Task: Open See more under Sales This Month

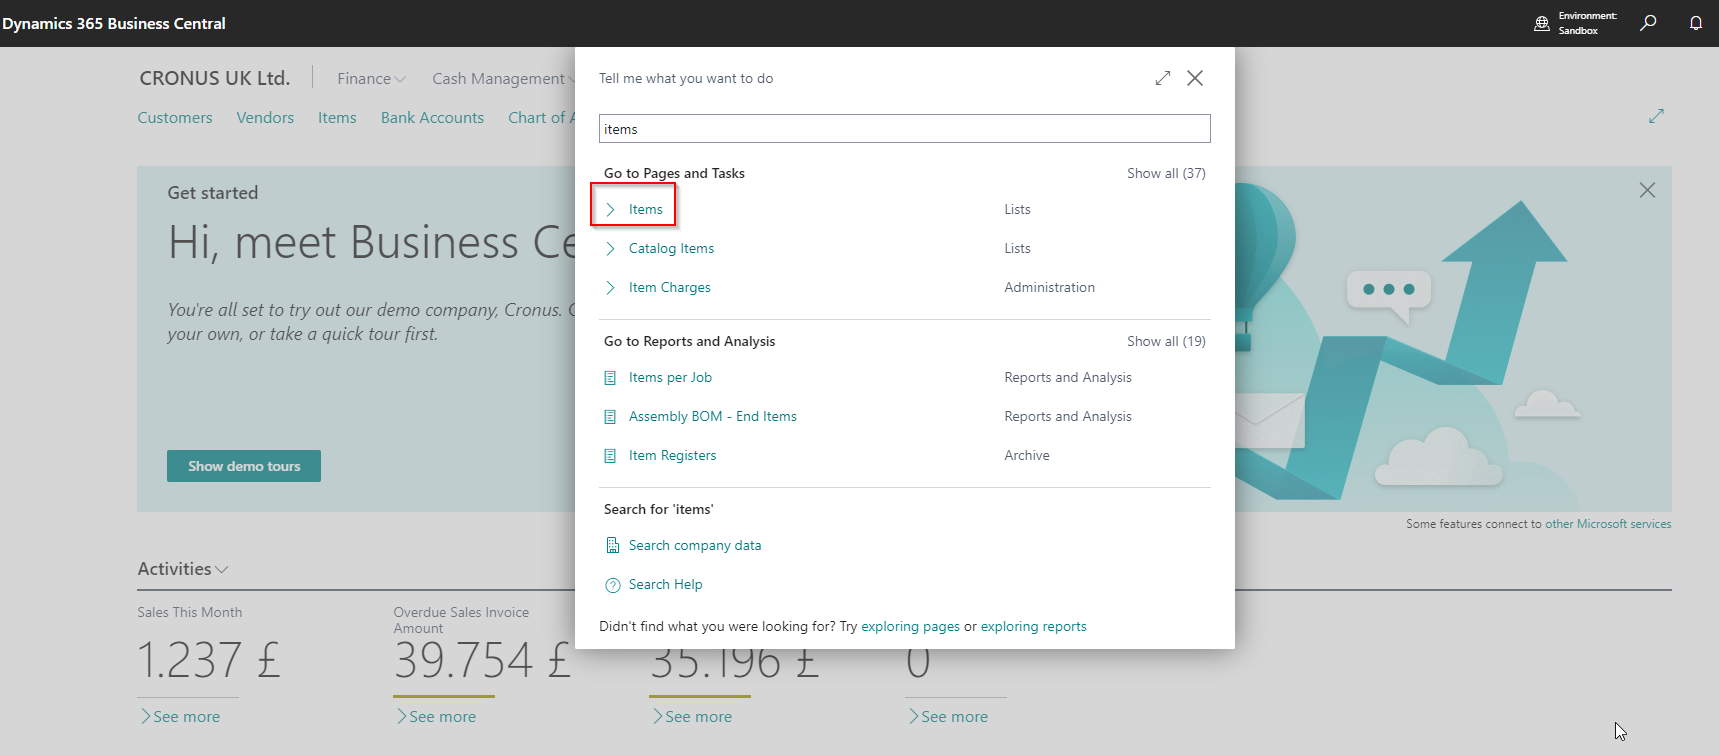Action: point(180,716)
